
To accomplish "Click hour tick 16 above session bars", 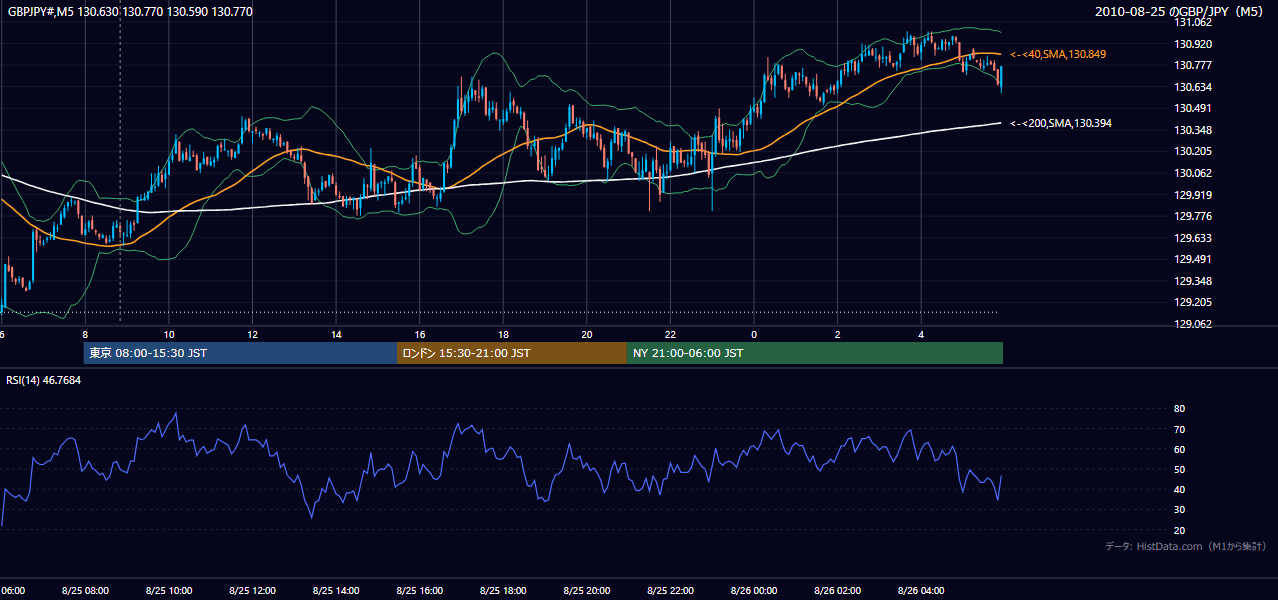I will [x=420, y=334].
